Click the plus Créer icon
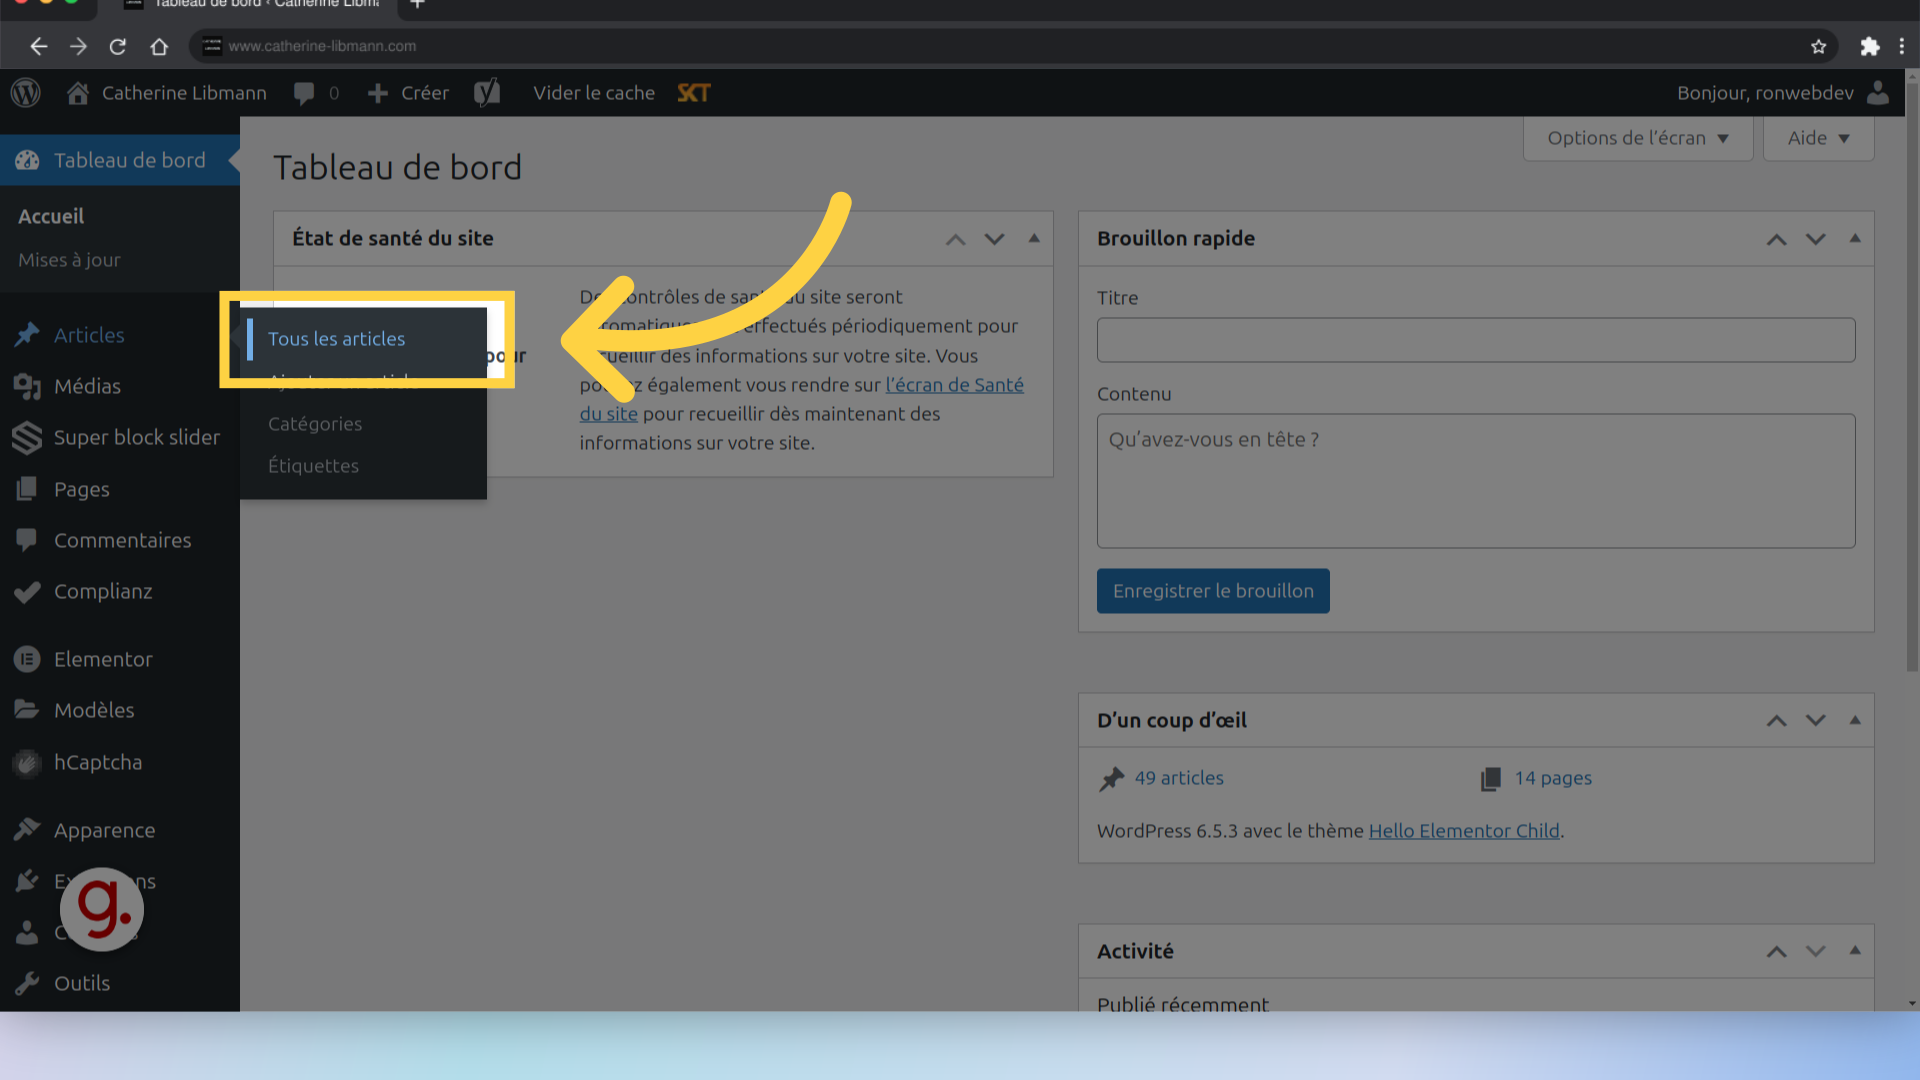The height and width of the screenshot is (1080, 1920). click(x=378, y=93)
